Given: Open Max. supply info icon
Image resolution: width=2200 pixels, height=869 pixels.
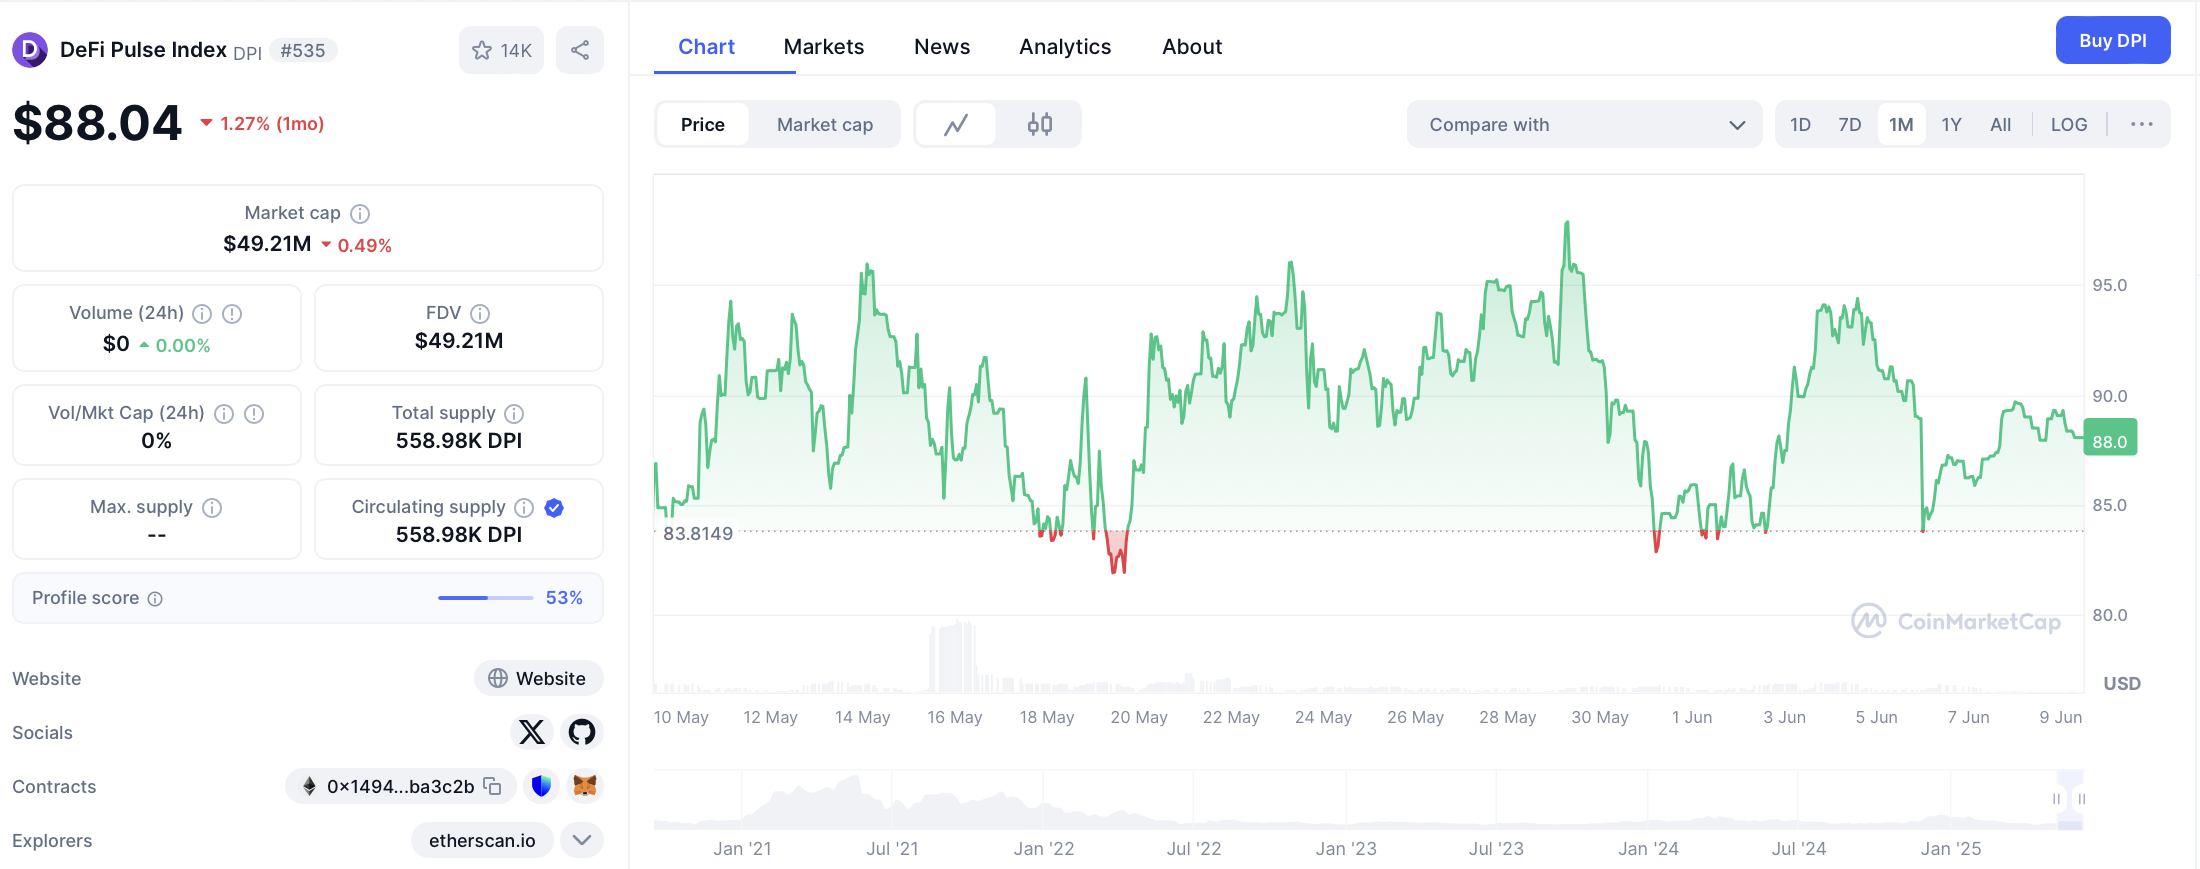Looking at the screenshot, I should click(212, 508).
